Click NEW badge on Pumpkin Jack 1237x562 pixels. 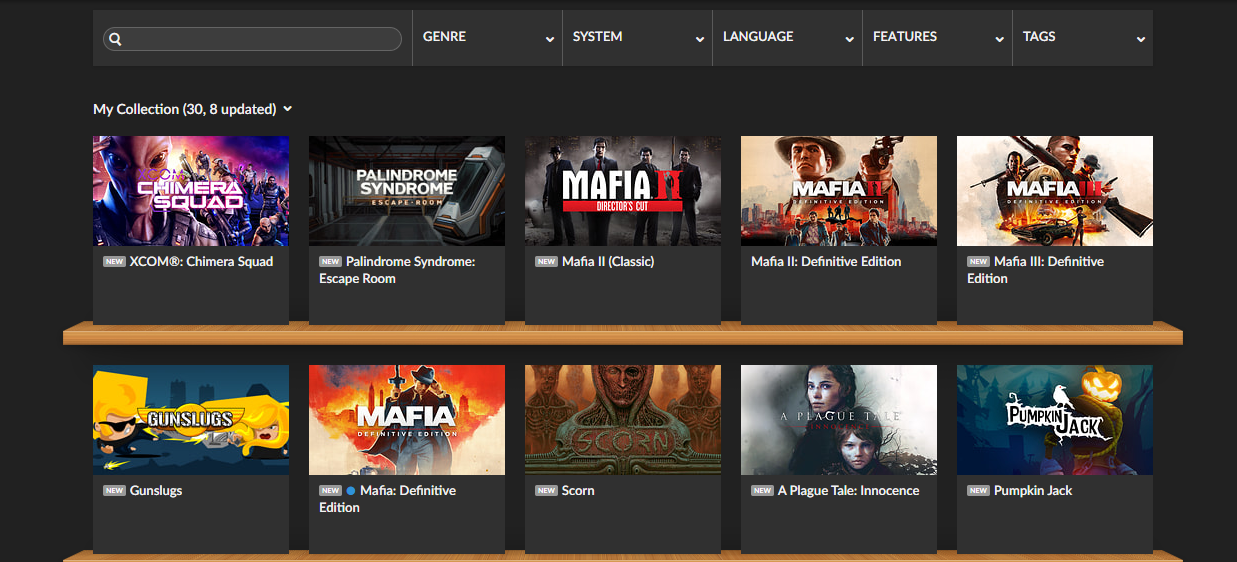point(978,491)
